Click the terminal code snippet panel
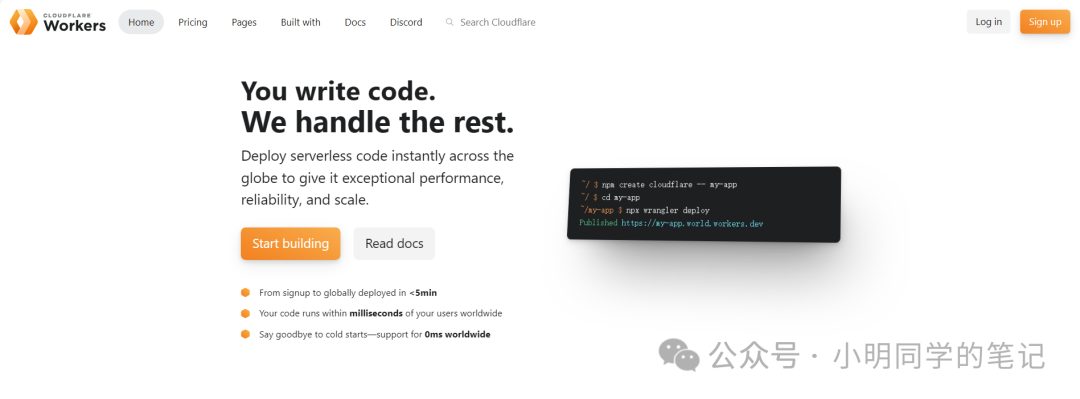Image resolution: width=1080 pixels, height=399 pixels. pyautogui.click(x=704, y=204)
